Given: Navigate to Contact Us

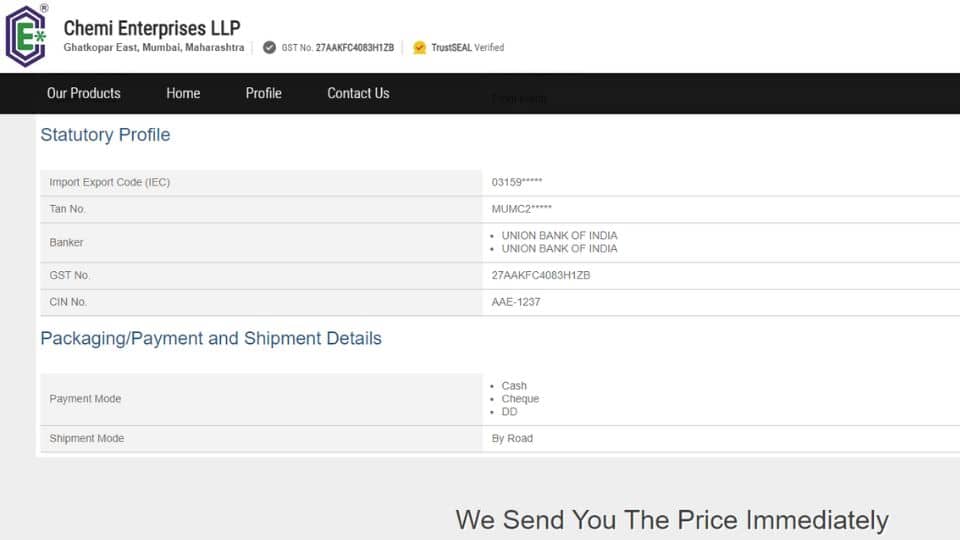Looking at the screenshot, I should (358, 93).
